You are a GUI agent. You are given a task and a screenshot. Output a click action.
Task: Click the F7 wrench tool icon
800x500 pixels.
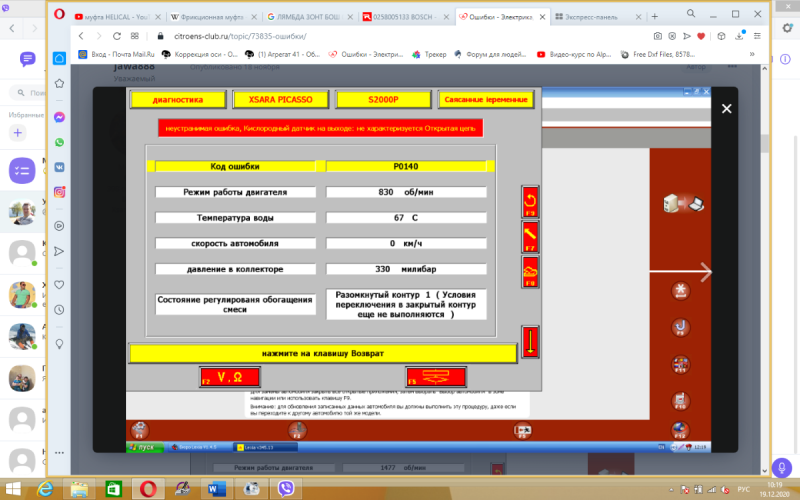click(x=530, y=236)
